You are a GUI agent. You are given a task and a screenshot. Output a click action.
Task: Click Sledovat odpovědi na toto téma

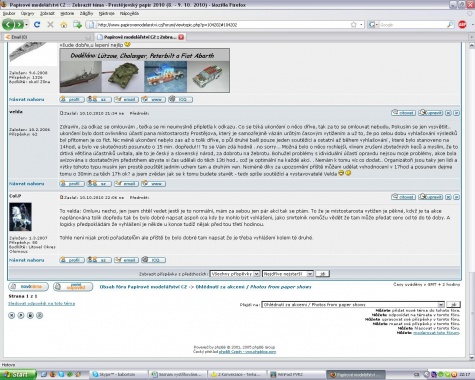41,304
